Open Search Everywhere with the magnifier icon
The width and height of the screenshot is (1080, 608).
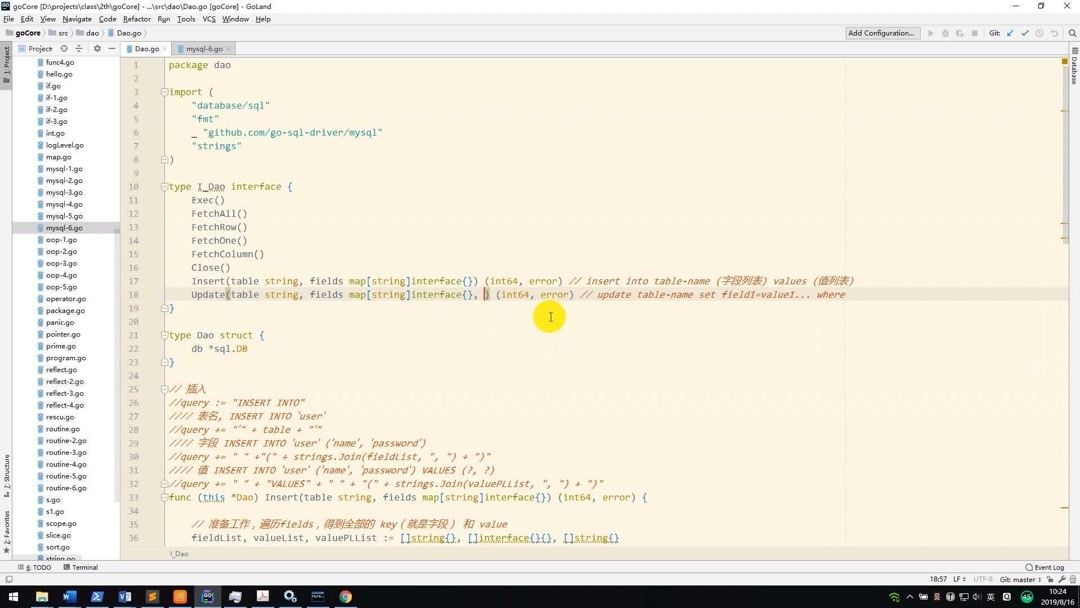[1072, 33]
